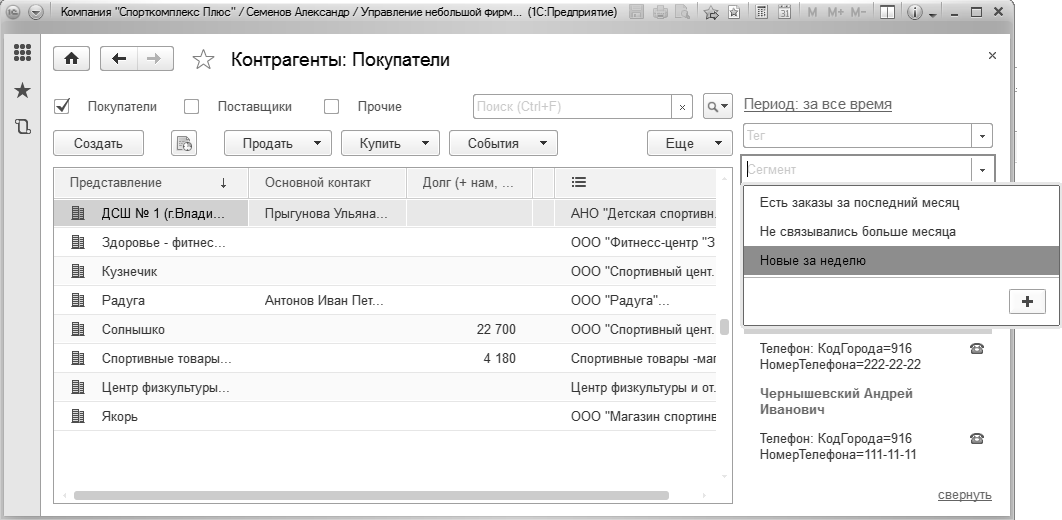Click Основной контакт column header

click(328, 183)
